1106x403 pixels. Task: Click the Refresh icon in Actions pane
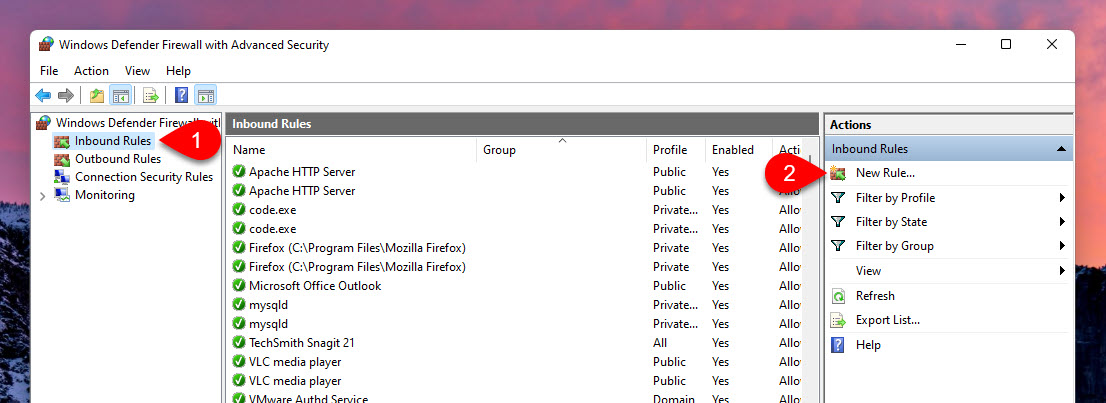point(838,296)
